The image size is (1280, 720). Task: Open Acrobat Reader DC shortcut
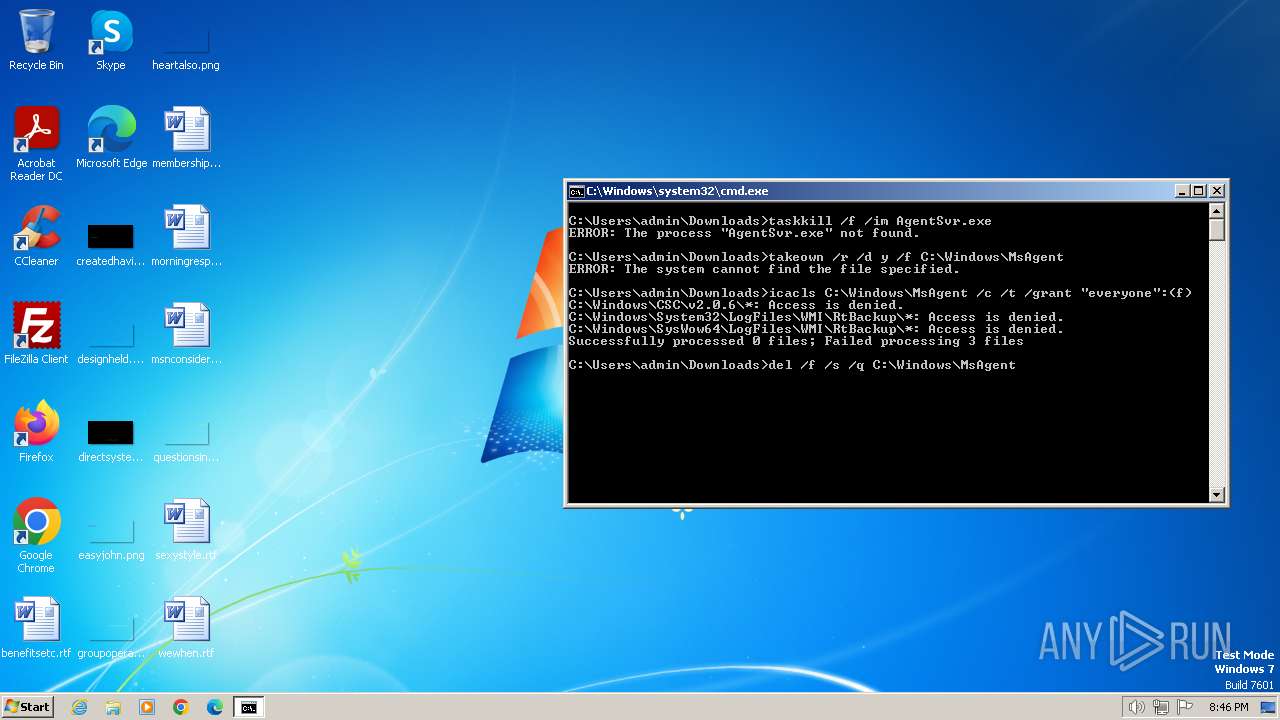pyautogui.click(x=36, y=143)
